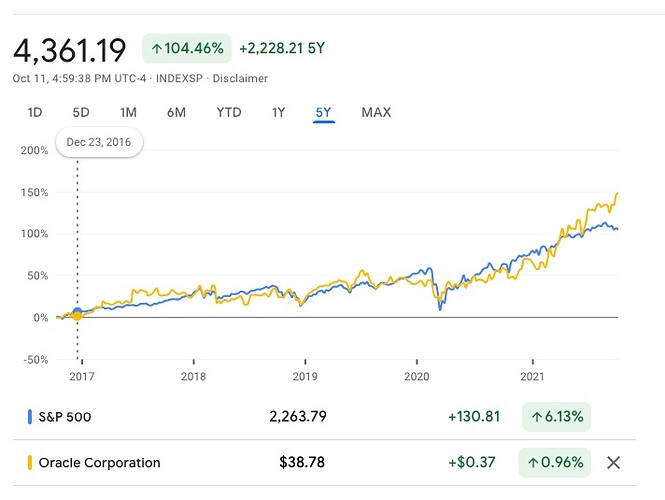Screen dimensions: 665x500
Task: Switch to the 6M time range
Action: pyautogui.click(x=176, y=112)
